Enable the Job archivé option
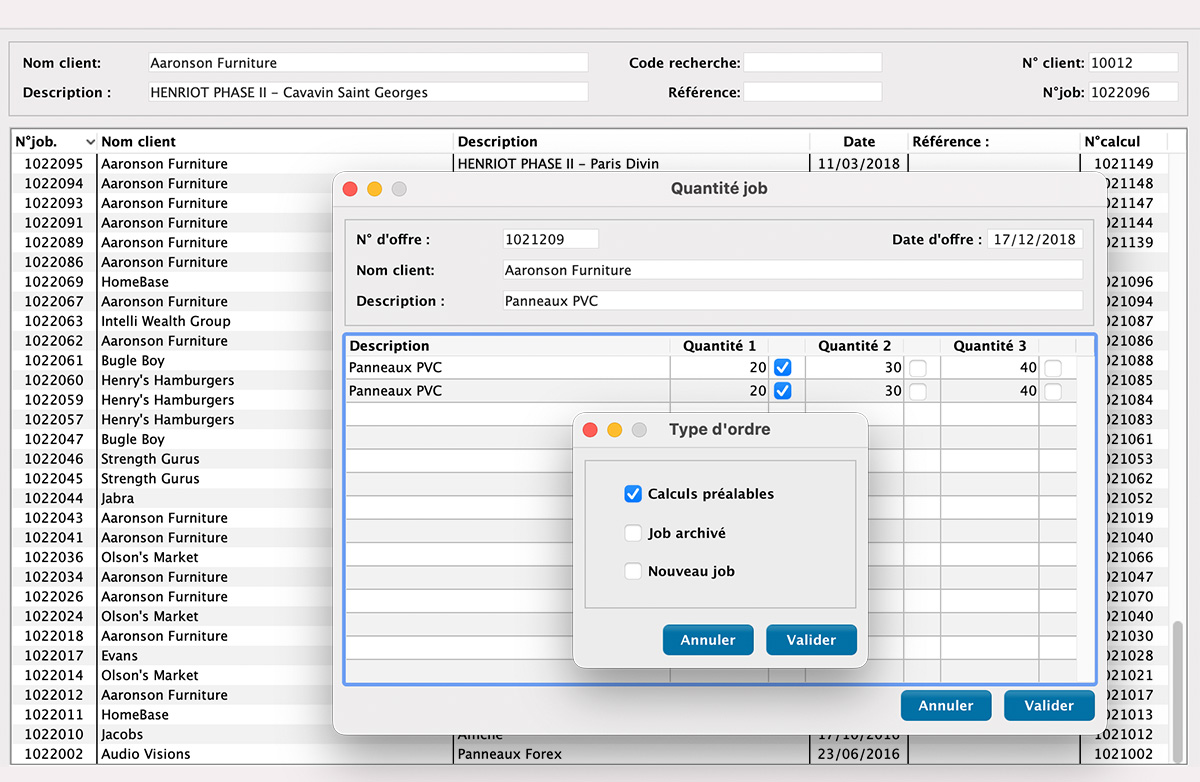This screenshot has width=1200, height=782. coord(633,533)
